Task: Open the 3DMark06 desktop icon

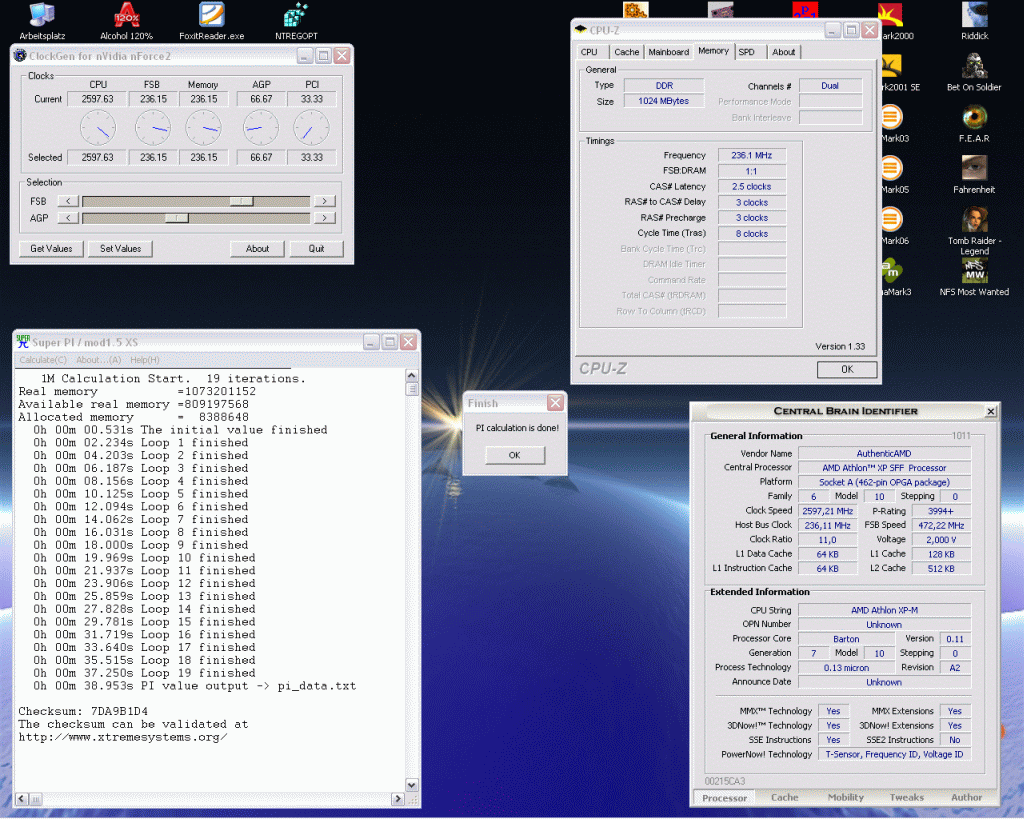Action: tap(893, 225)
